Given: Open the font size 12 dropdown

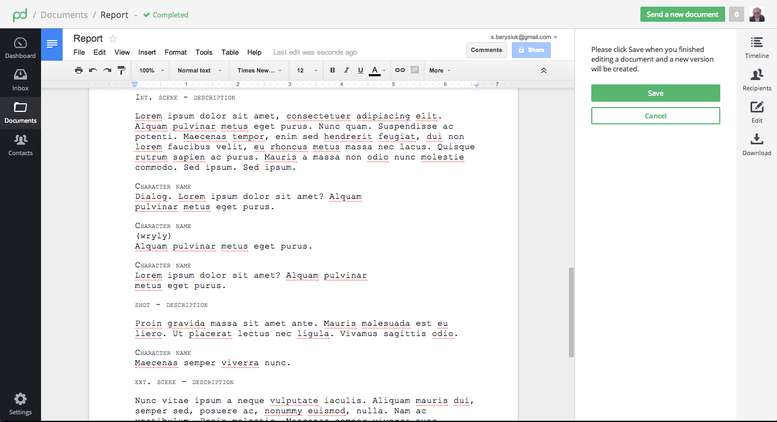Looking at the screenshot, I should click(307, 70).
